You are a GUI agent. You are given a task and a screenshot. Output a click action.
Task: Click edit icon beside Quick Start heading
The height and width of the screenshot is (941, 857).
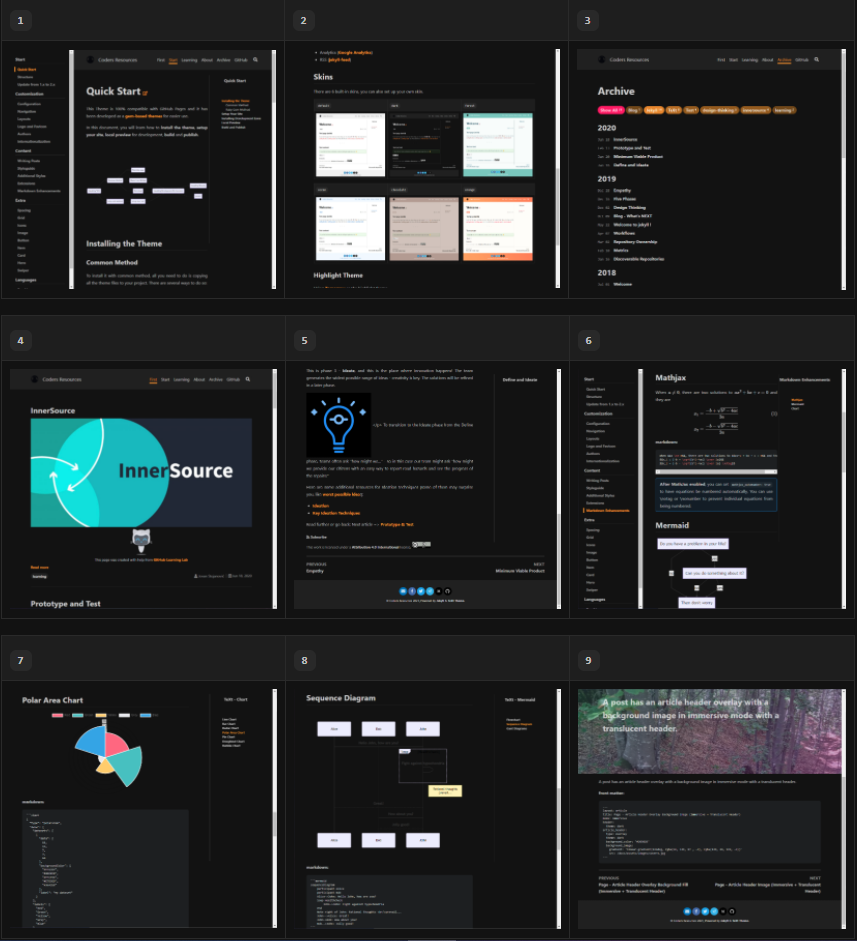pos(145,93)
